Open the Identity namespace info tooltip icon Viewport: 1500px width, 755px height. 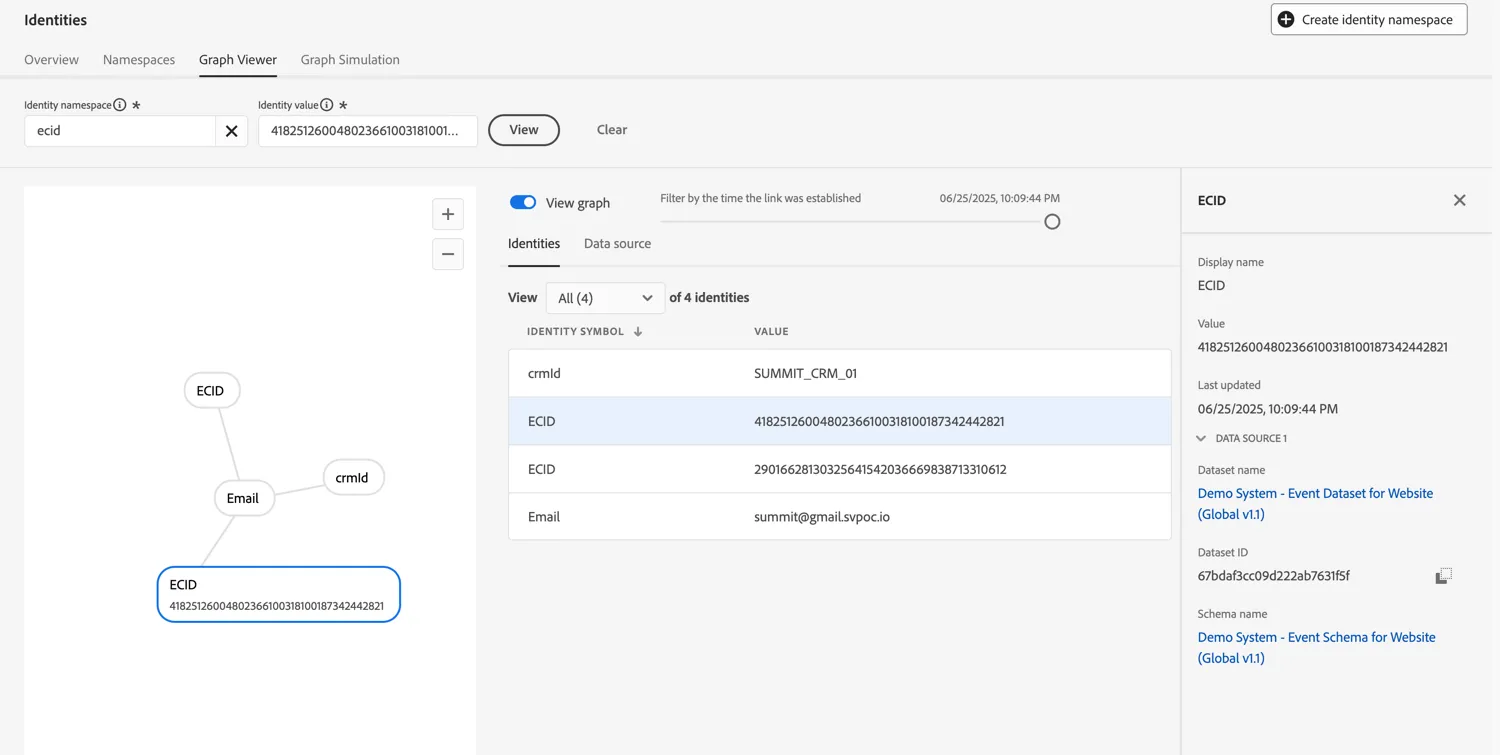120,105
